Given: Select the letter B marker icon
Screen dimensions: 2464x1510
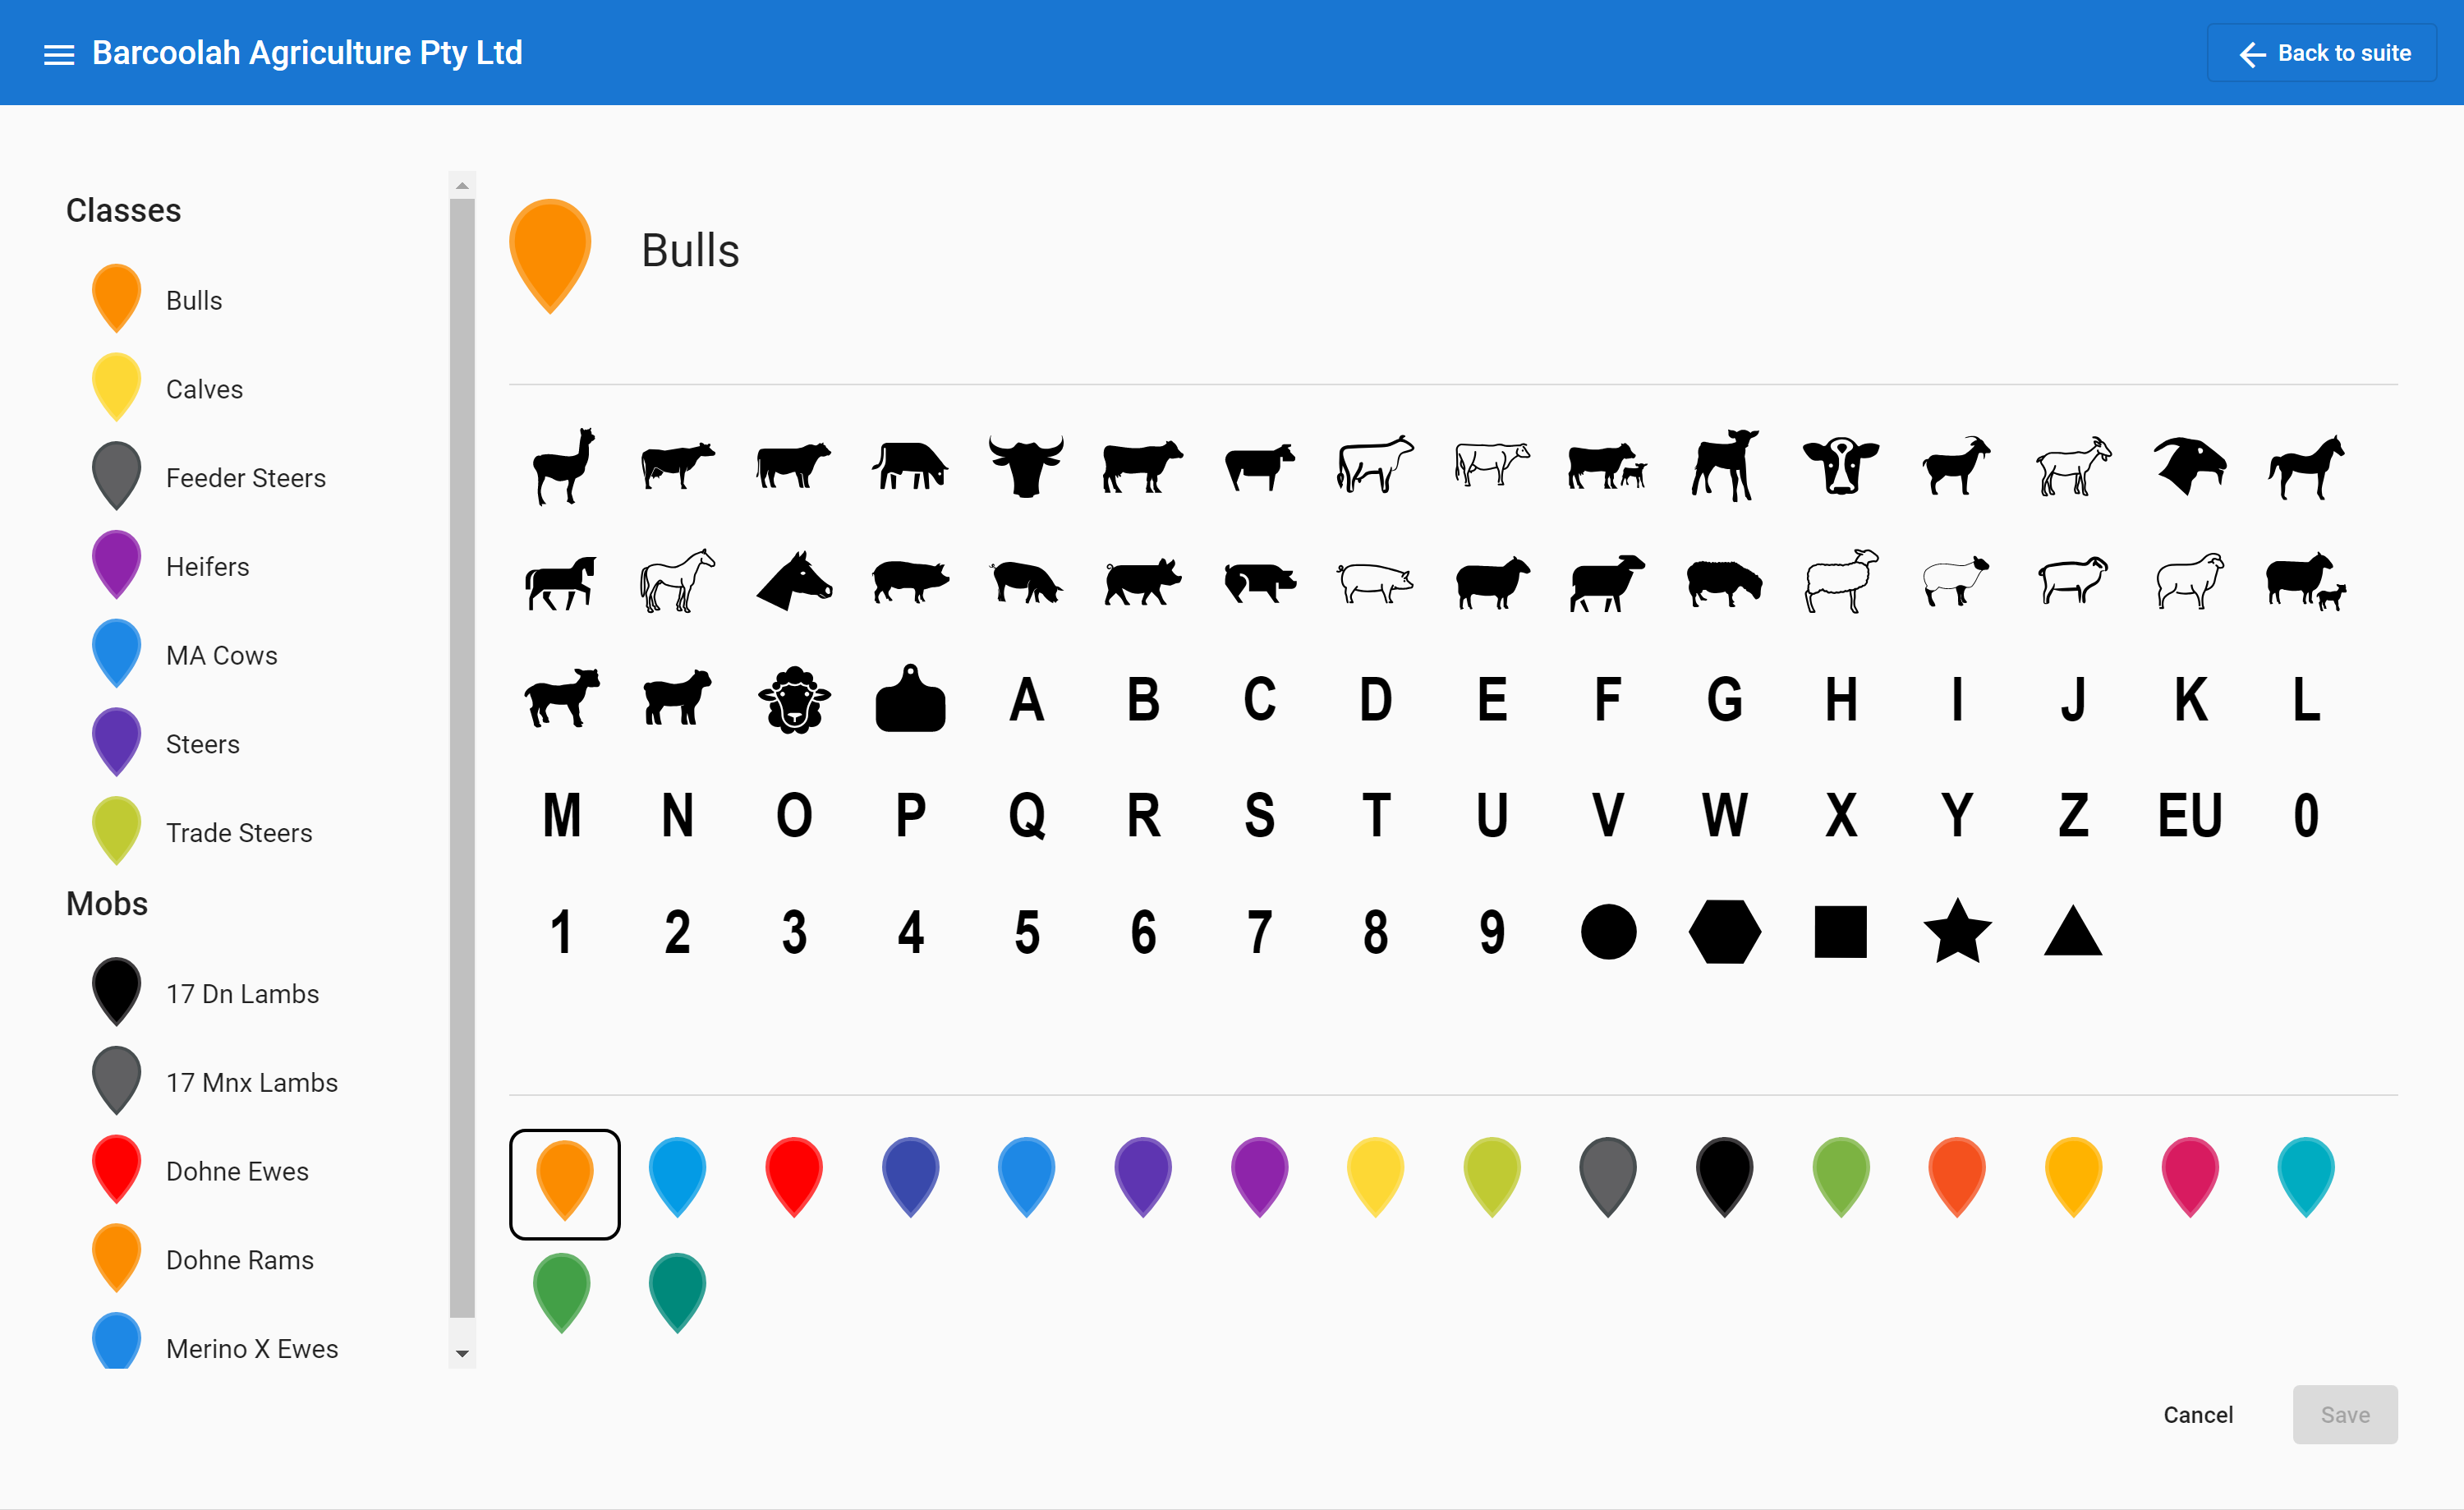Looking at the screenshot, I should click(1141, 697).
